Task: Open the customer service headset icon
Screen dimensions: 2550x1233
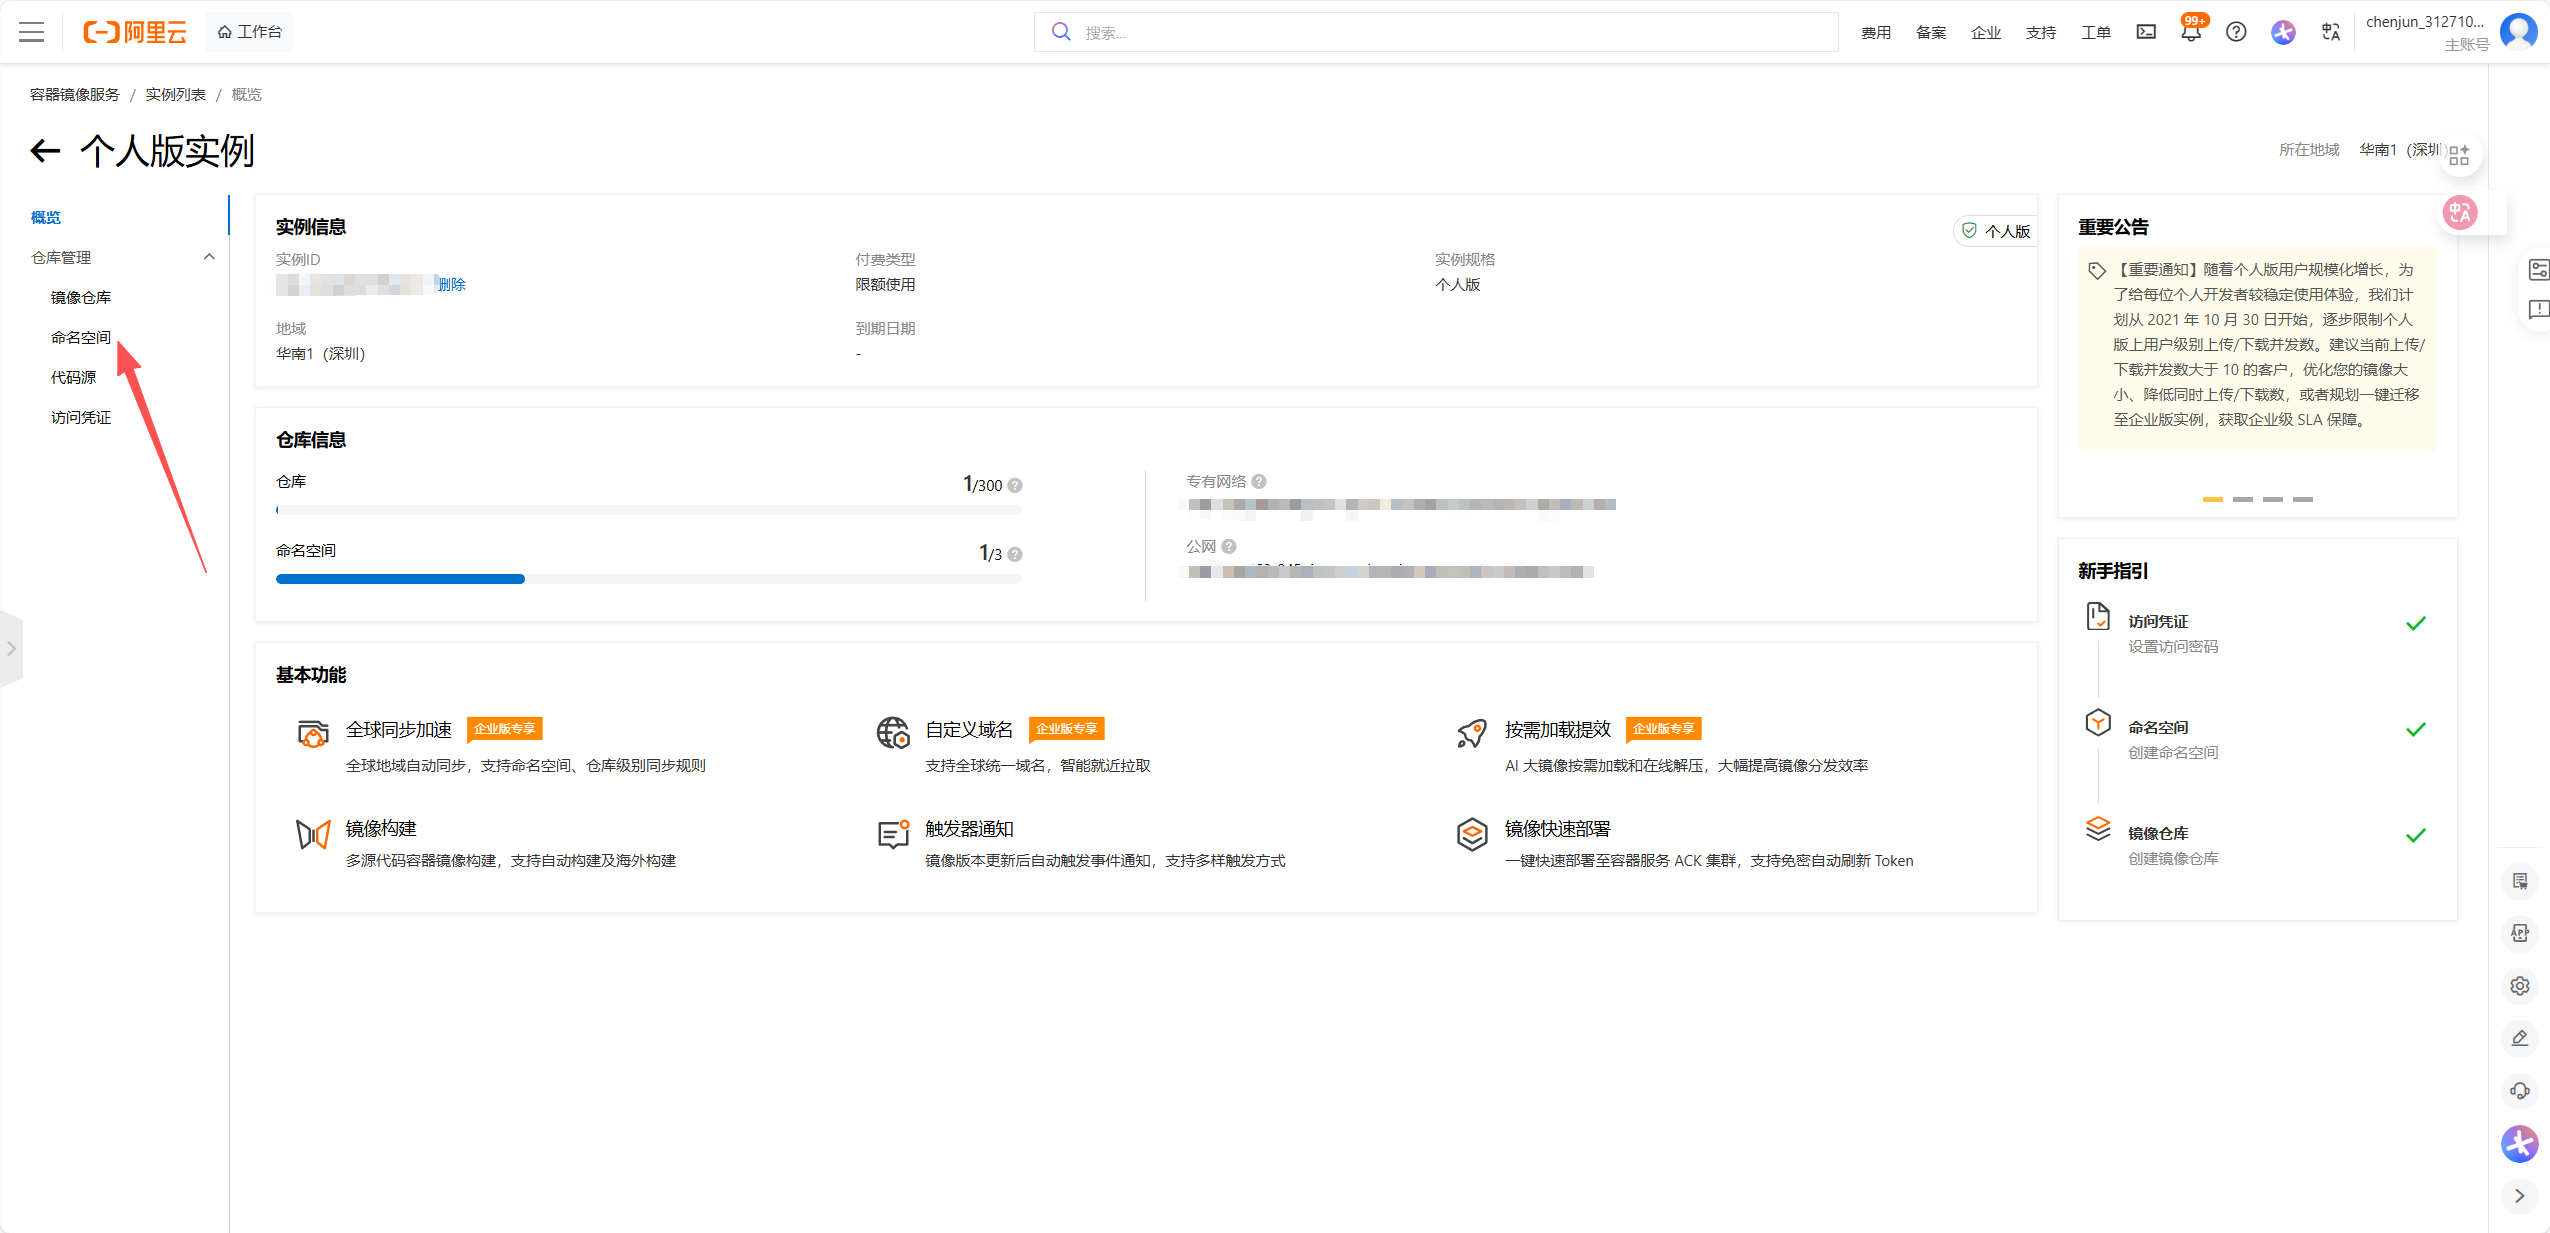Action: coord(2519,1091)
